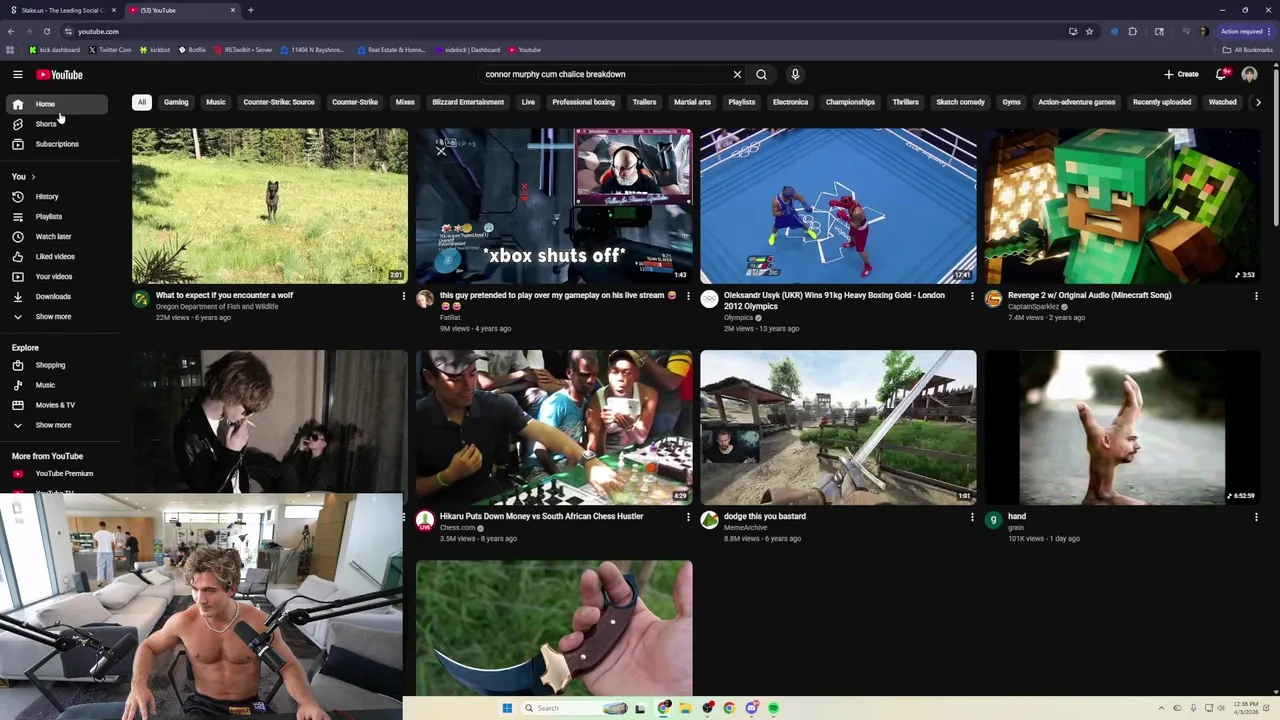The height and width of the screenshot is (720, 1280).
Task: Open Shorts in the sidebar
Action: tap(46, 124)
